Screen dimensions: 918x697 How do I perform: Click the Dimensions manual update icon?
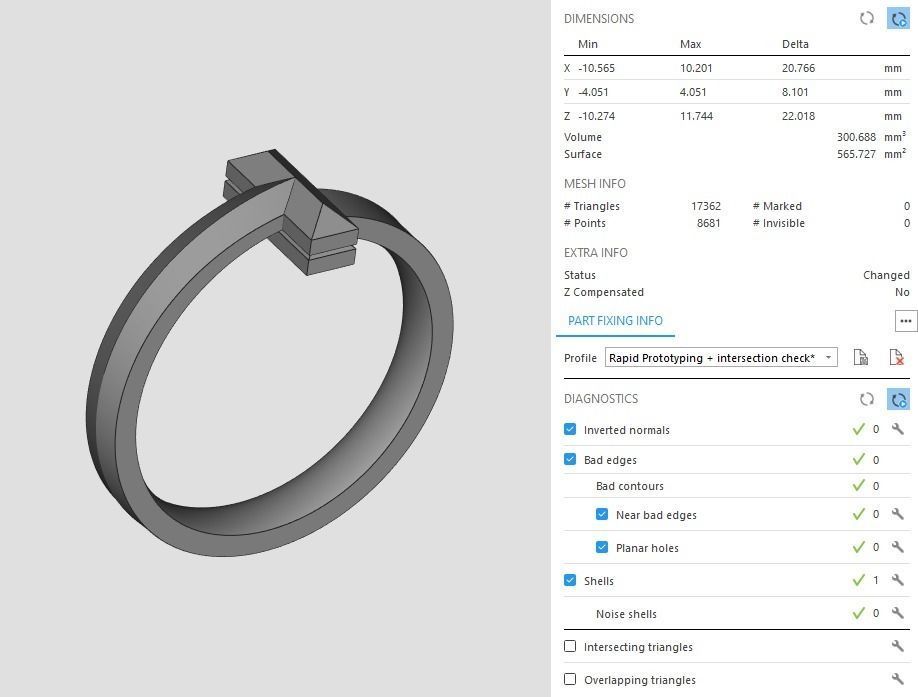point(866,19)
